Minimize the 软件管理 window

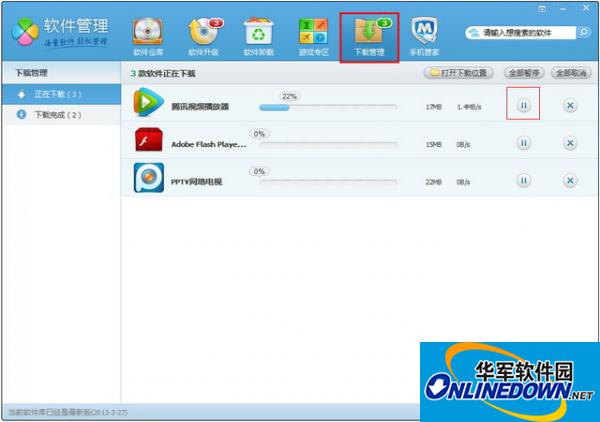coord(563,9)
